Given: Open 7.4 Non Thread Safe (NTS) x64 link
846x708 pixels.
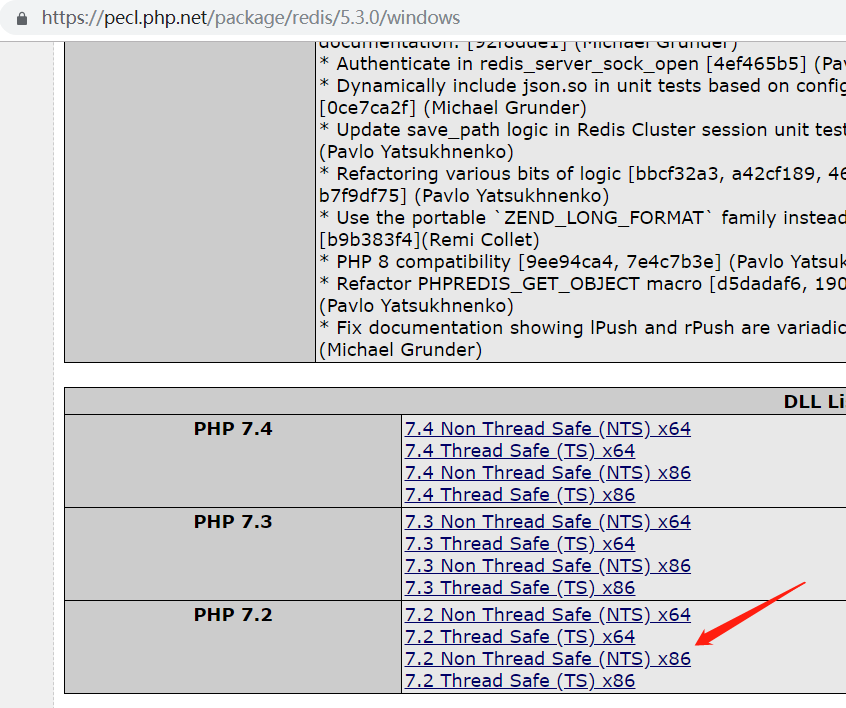Looking at the screenshot, I should point(548,429).
